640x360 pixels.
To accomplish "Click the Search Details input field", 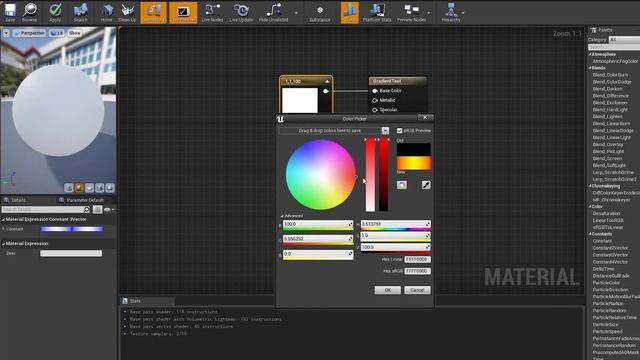I will 42,209.
